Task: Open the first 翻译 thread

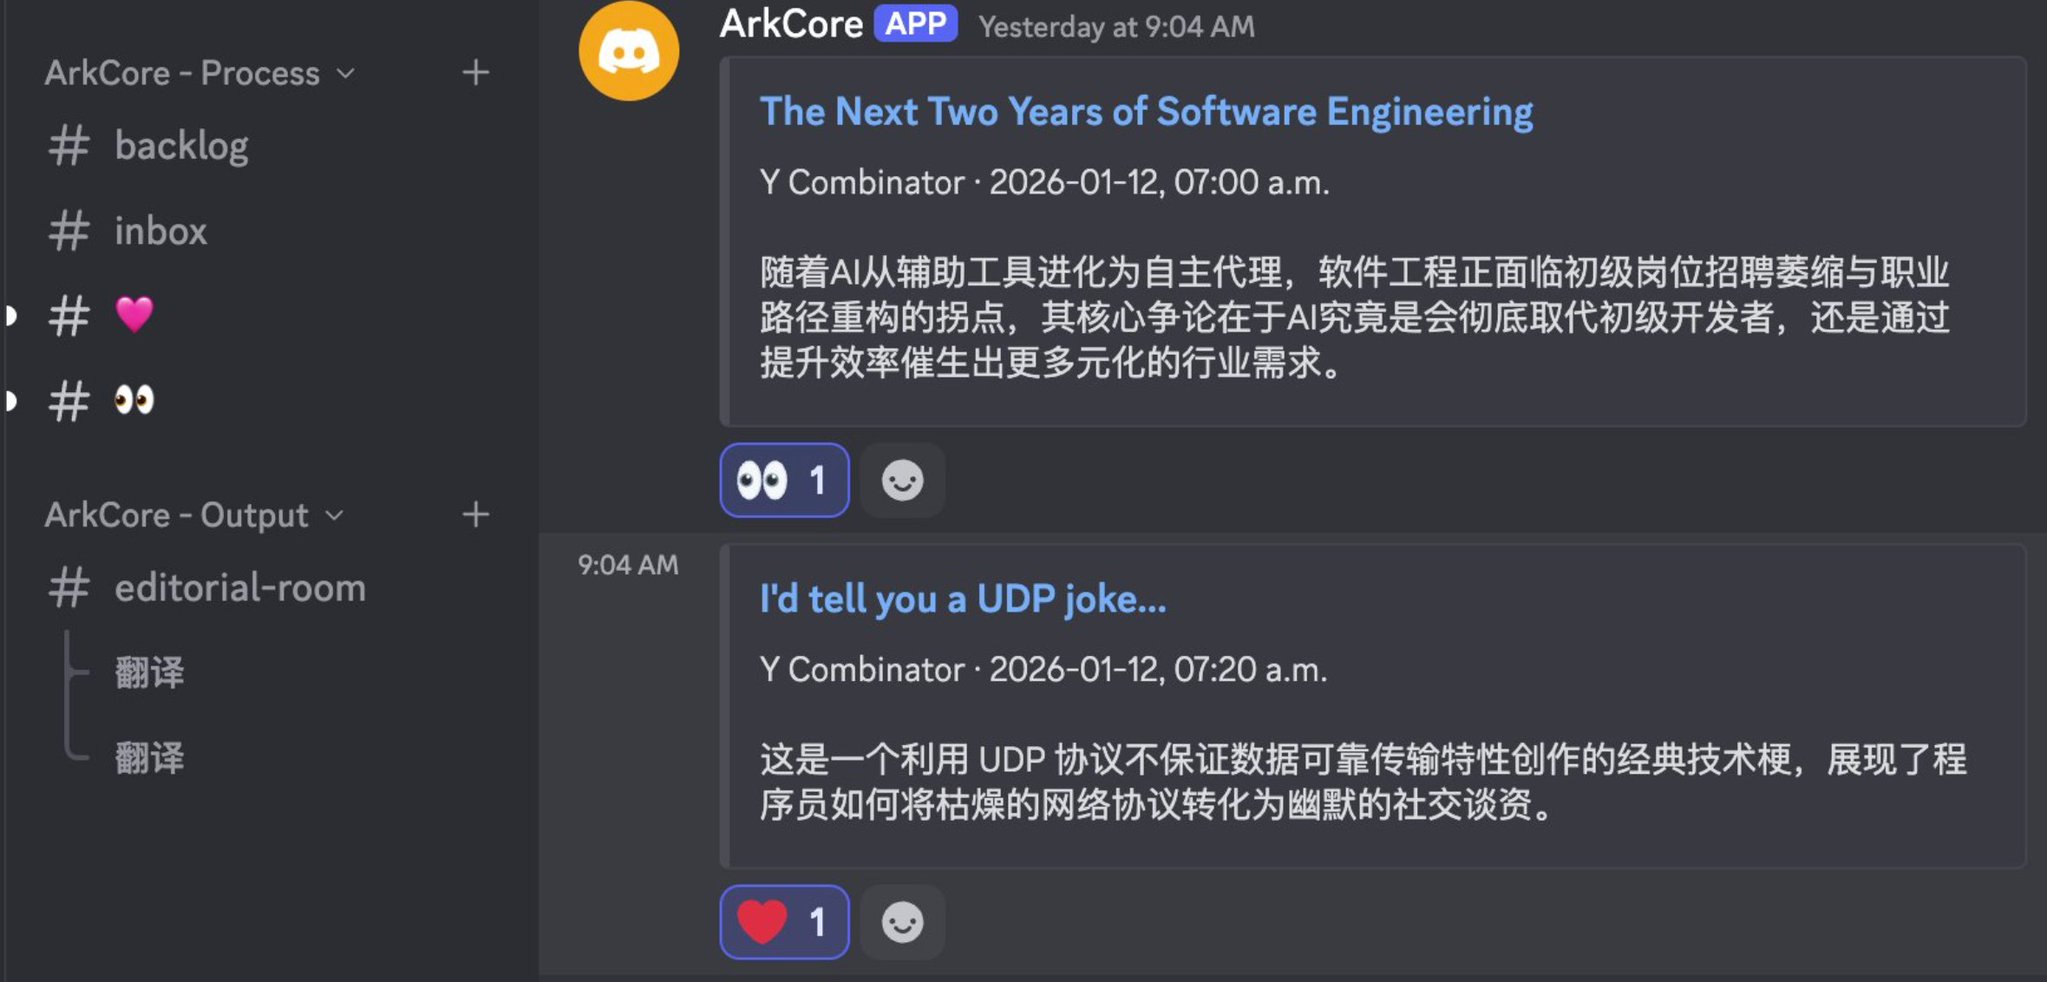Action: coord(150,673)
